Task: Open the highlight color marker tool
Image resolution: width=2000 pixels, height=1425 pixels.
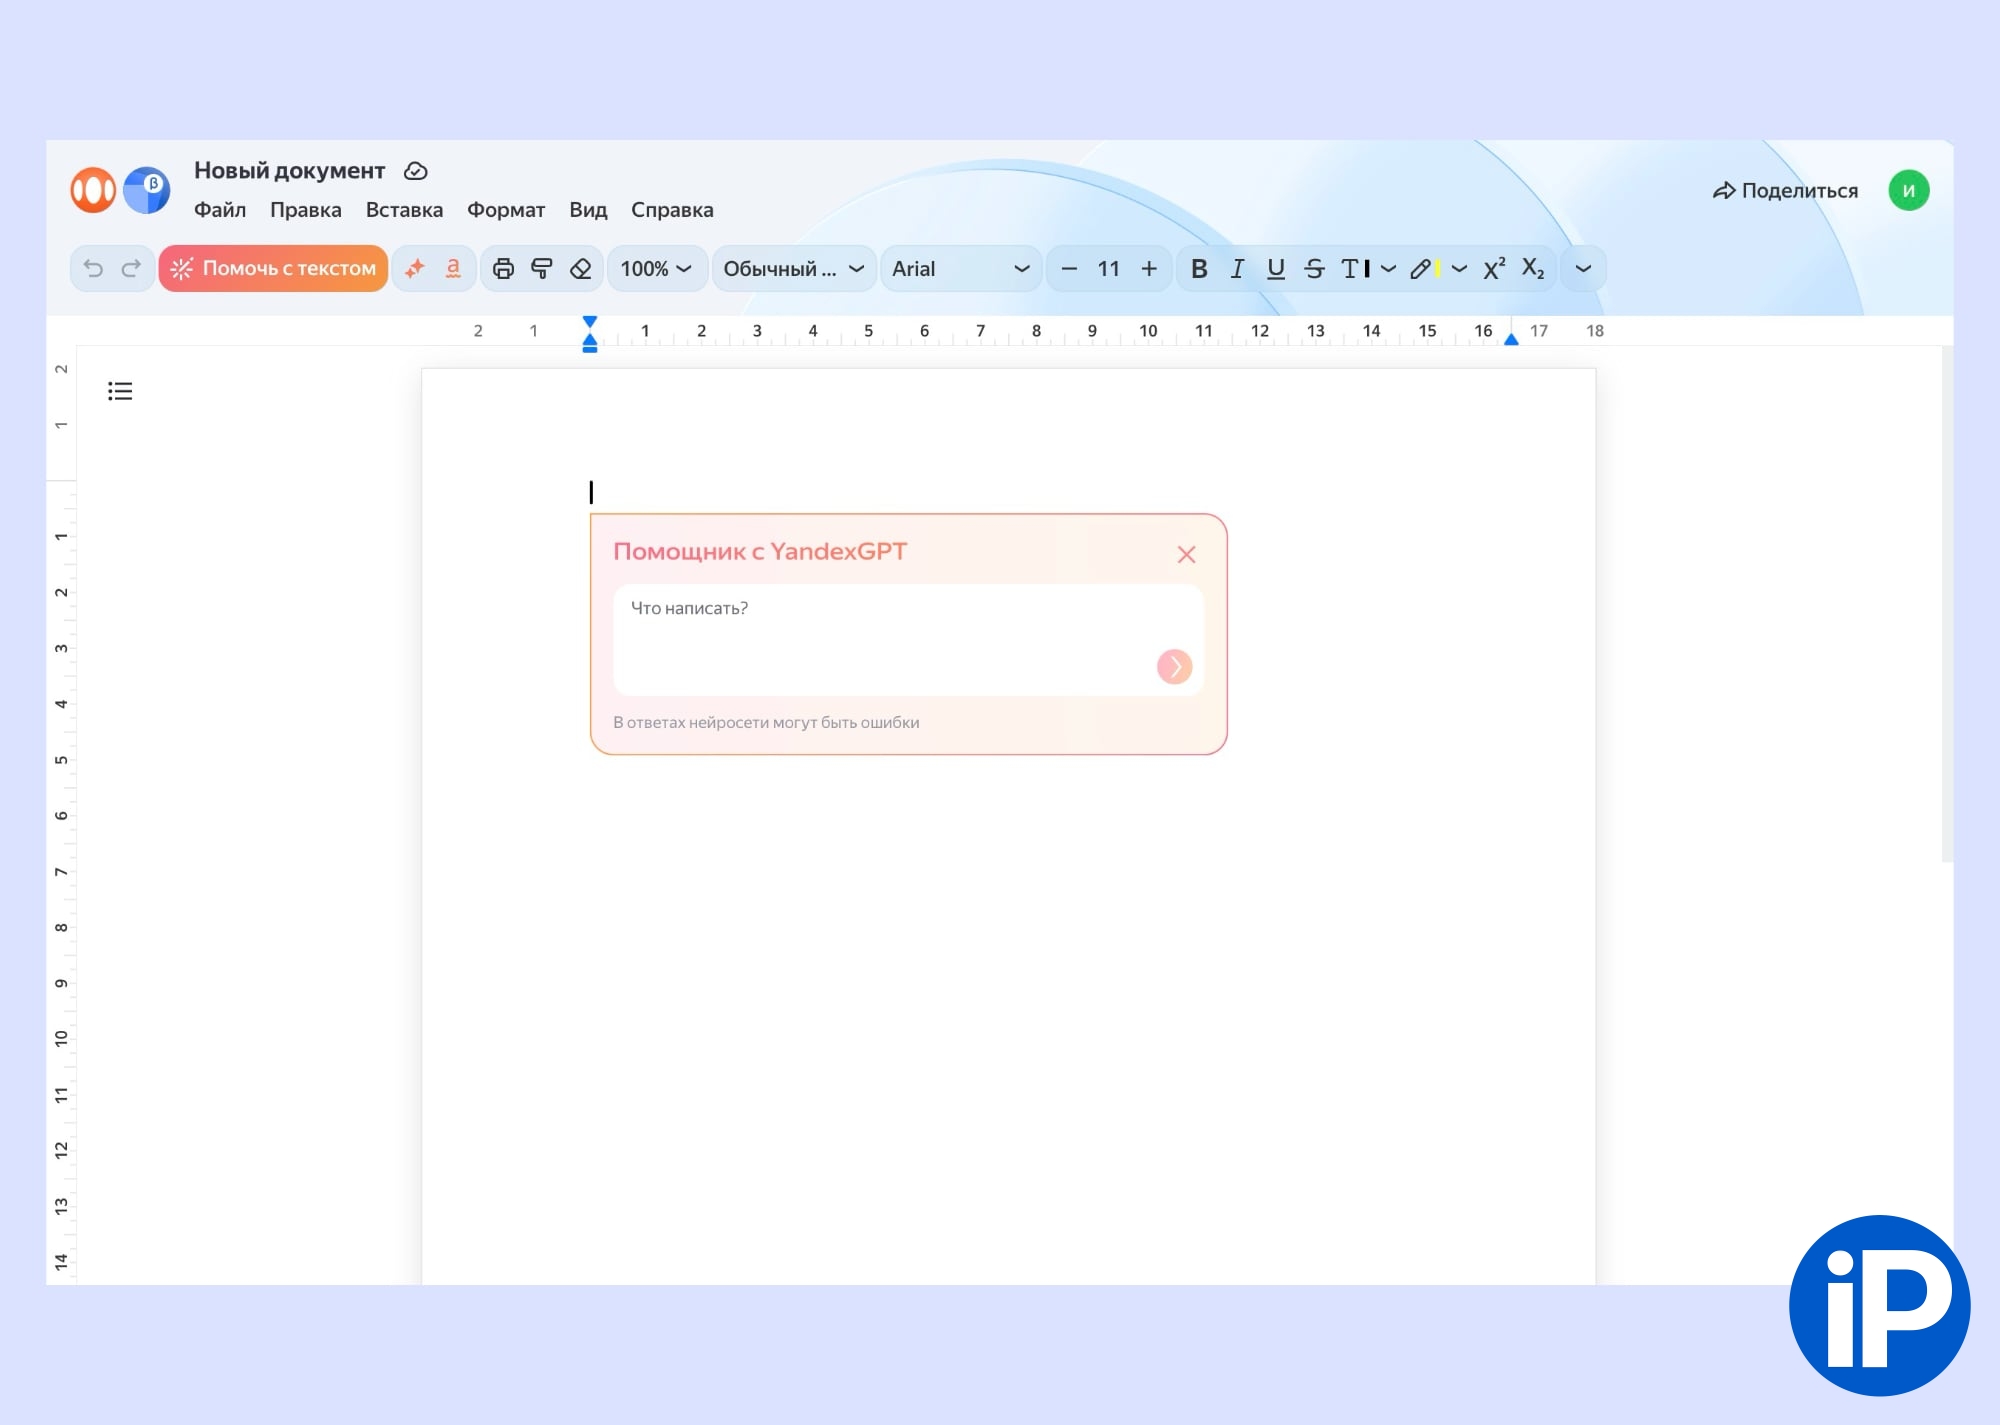Action: coord(1424,268)
